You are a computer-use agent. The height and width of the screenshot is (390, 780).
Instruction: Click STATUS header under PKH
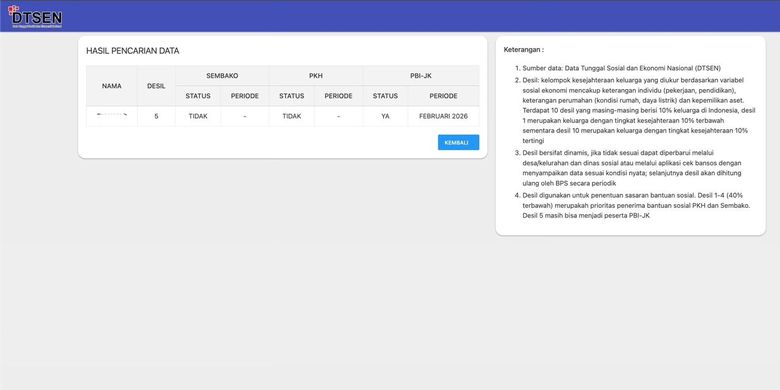(x=292, y=96)
